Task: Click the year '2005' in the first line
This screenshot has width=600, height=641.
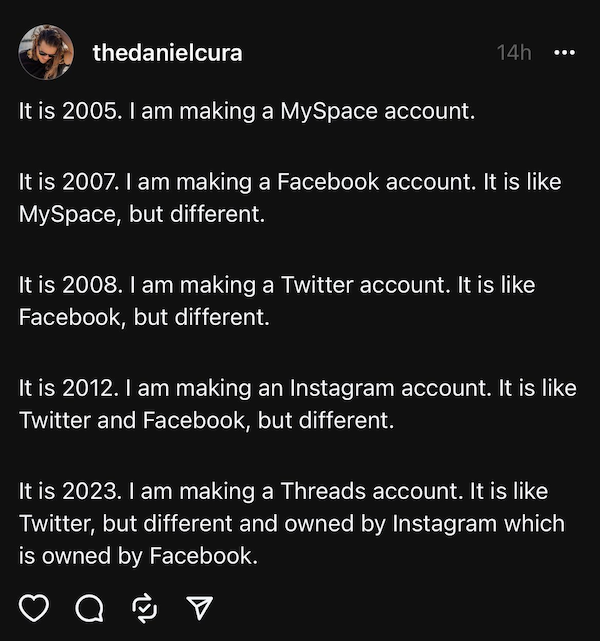Action: [90, 111]
